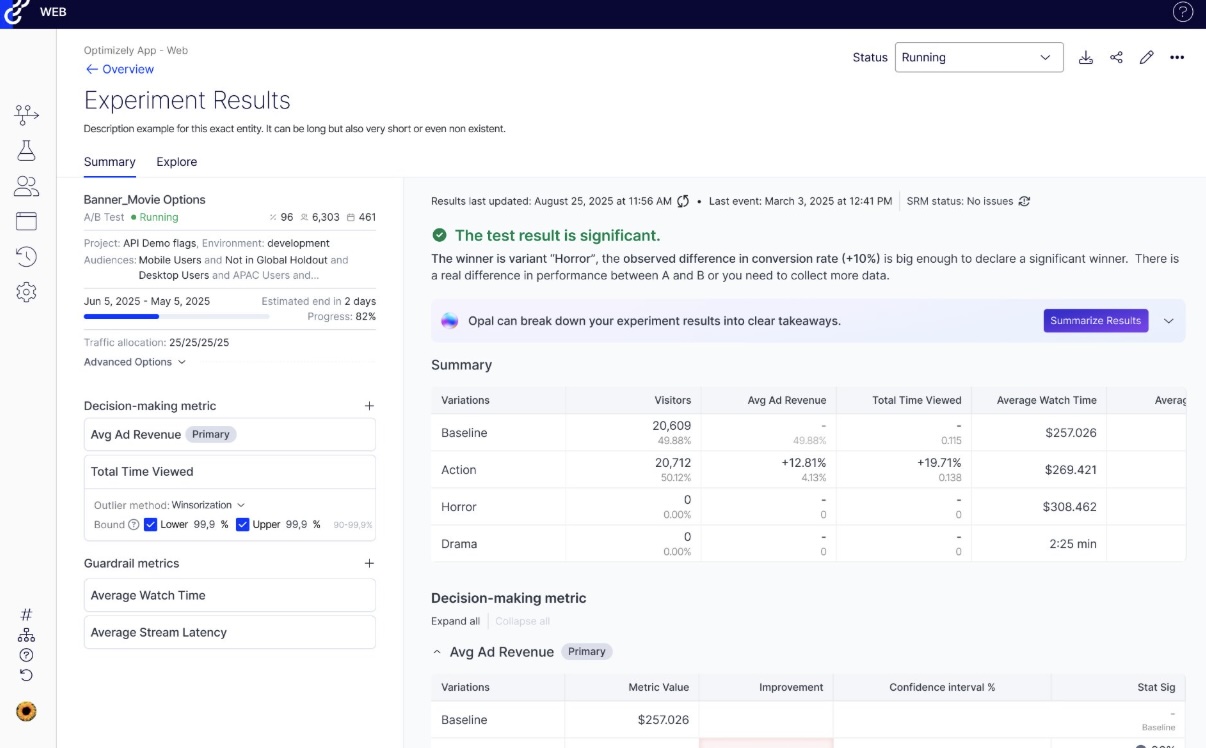1206x748 pixels.
Task: Switch to the Explore tab
Action: point(176,162)
